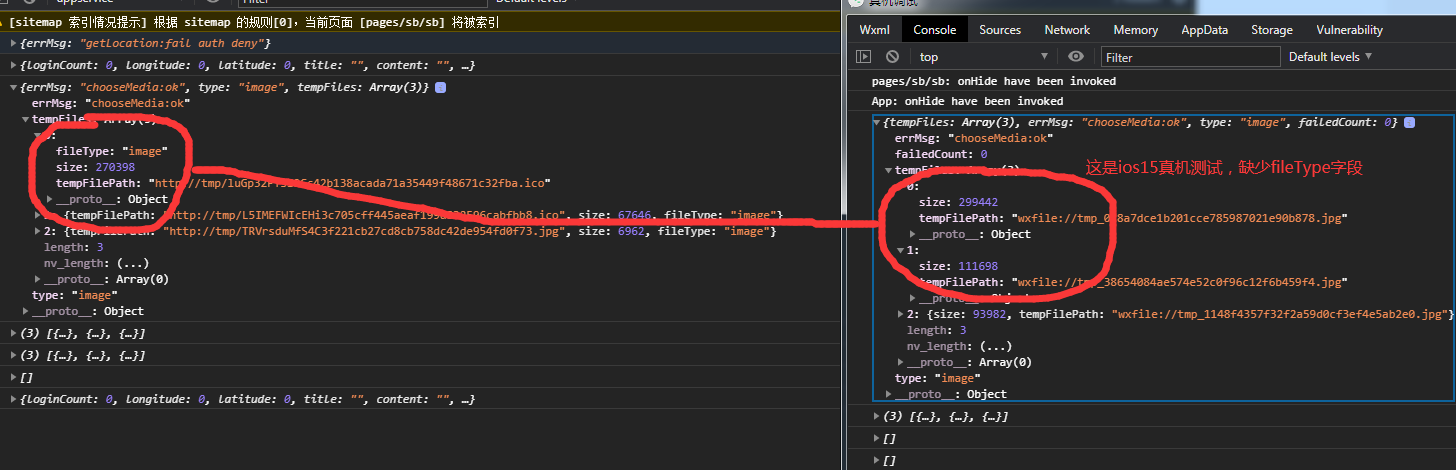
Task: Open the Storage tab
Action: (x=1272, y=30)
